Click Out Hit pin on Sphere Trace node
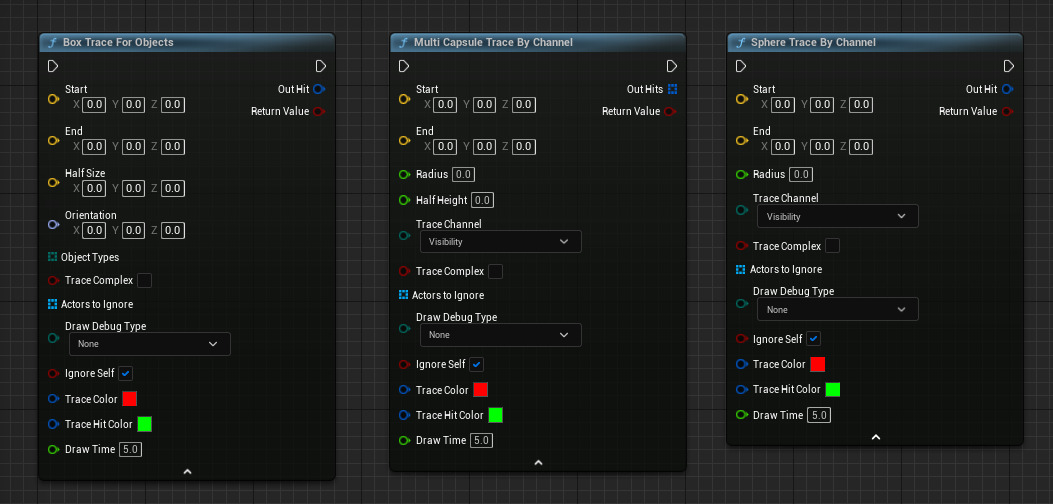 click(1007, 89)
